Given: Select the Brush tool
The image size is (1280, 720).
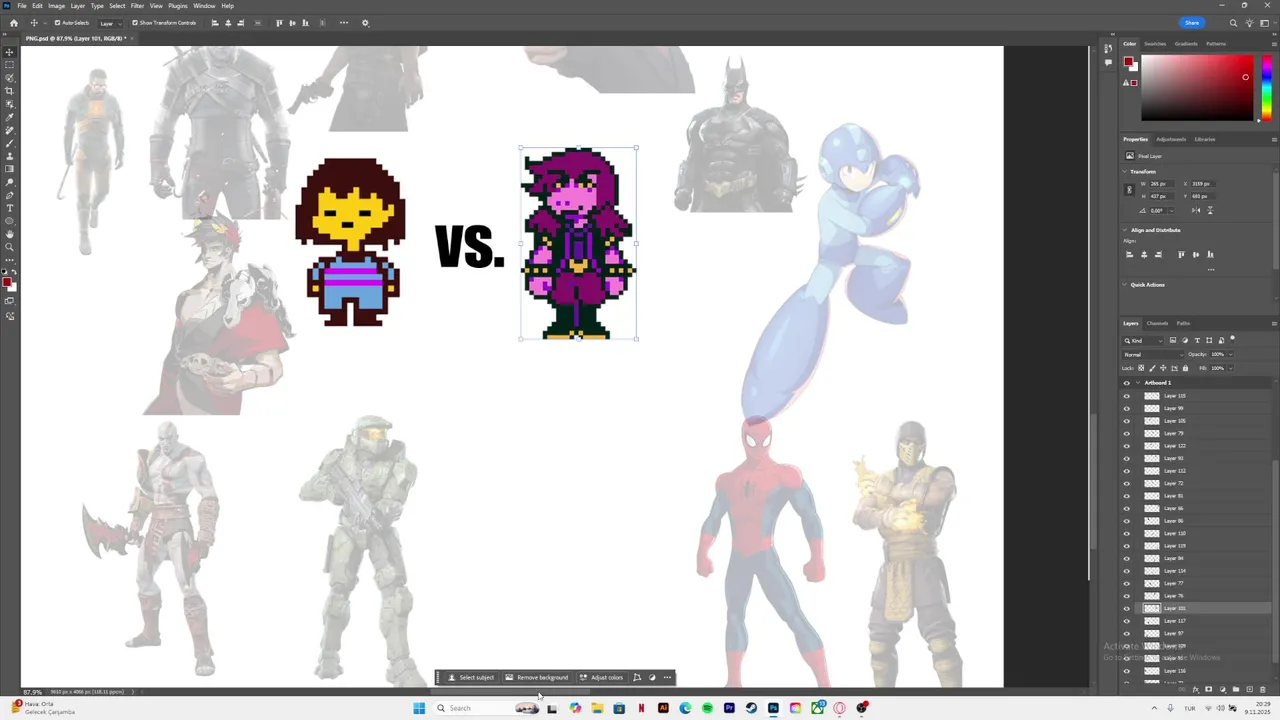Looking at the screenshot, I should [10, 144].
